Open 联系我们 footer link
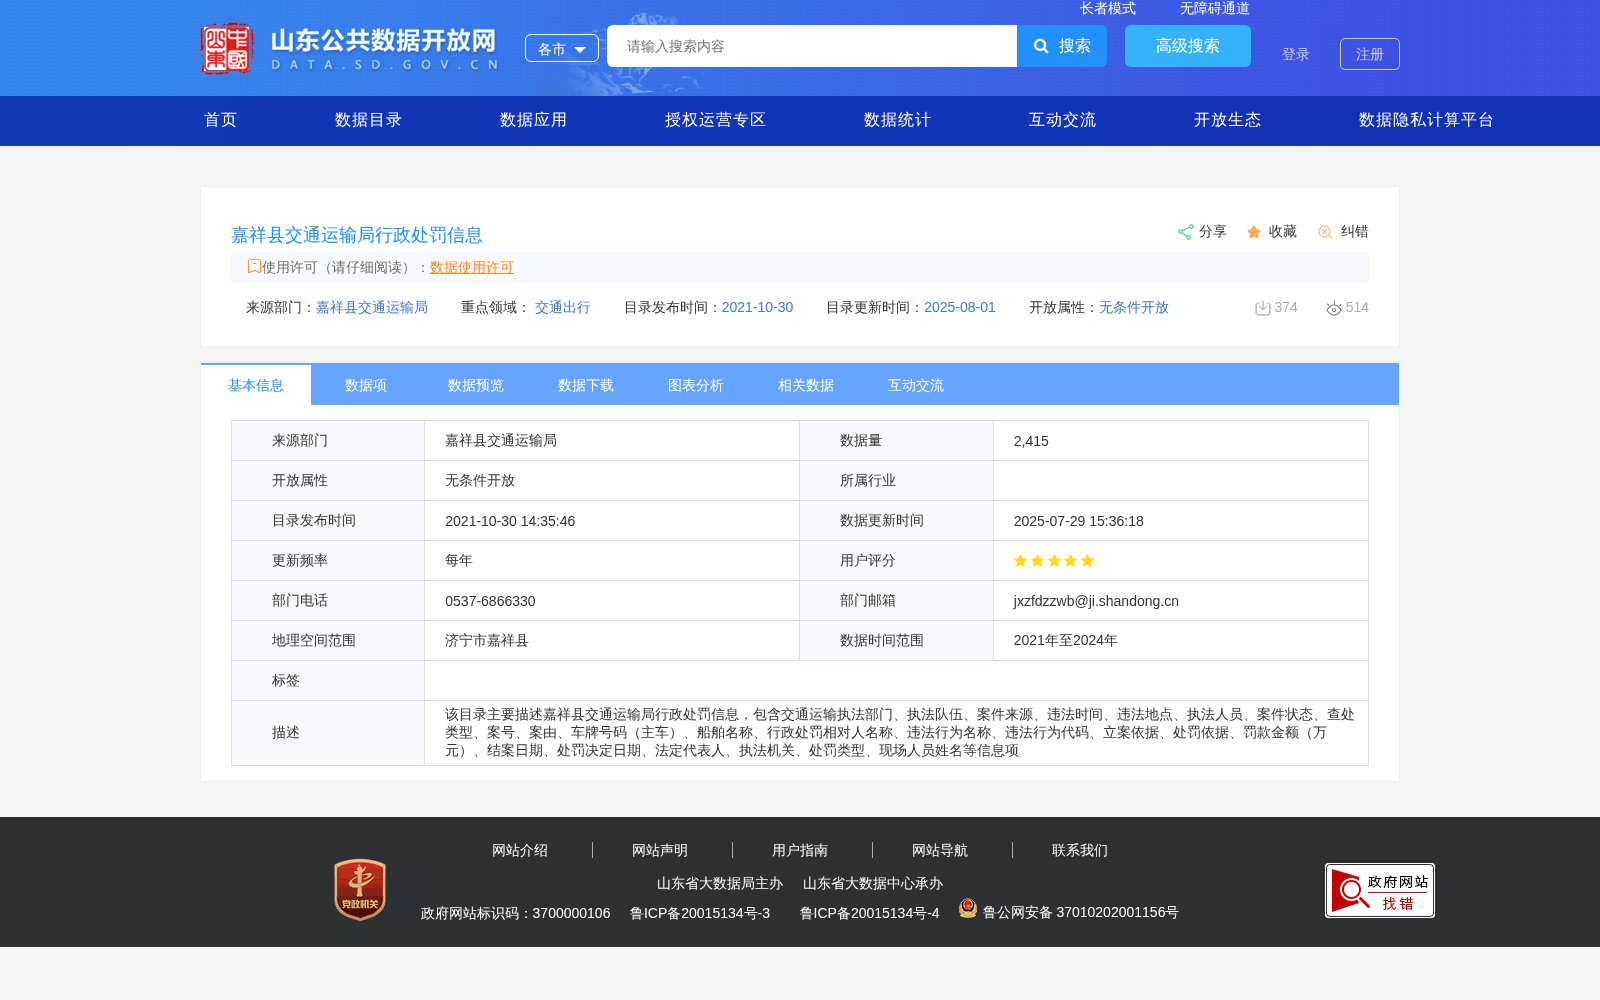This screenshot has height=1000, width=1600. click(1080, 850)
